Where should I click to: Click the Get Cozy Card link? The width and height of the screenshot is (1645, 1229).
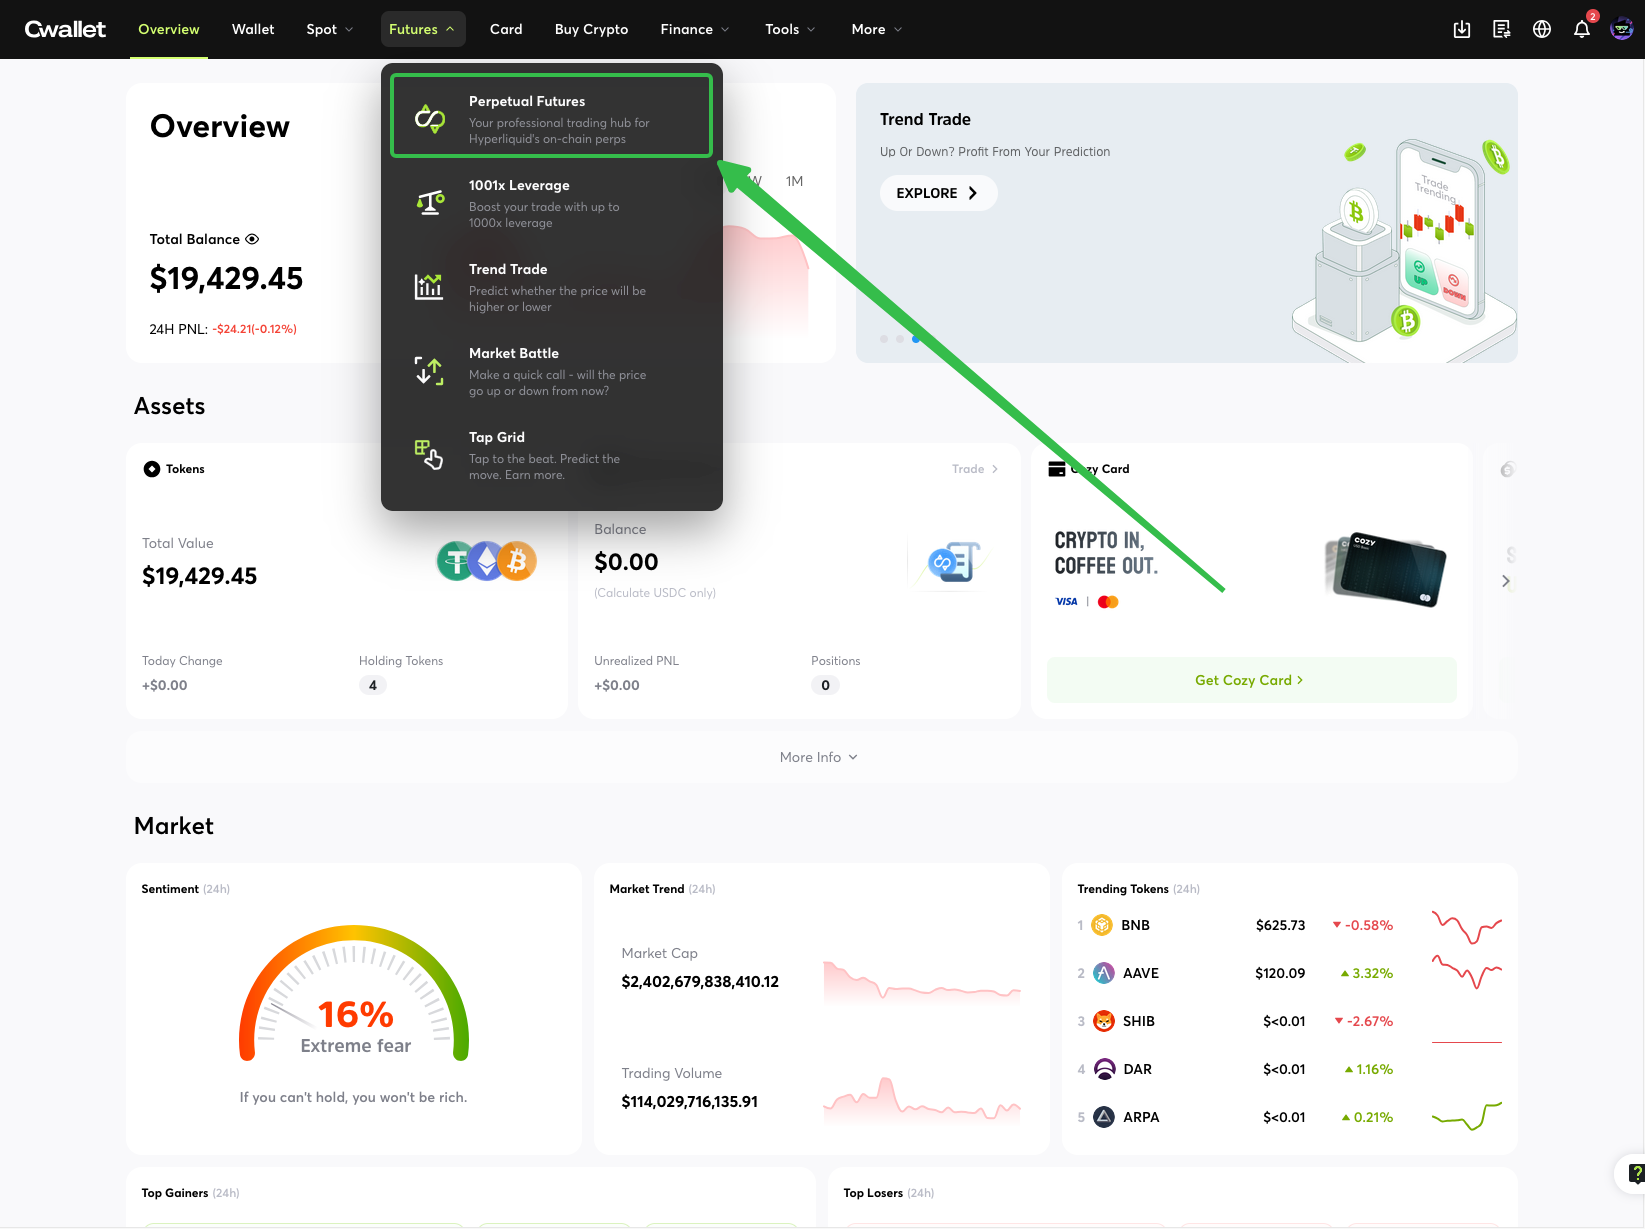tap(1250, 680)
